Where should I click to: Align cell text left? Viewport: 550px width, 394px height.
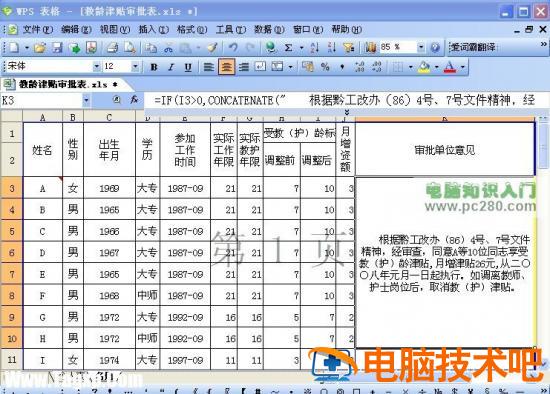point(209,67)
